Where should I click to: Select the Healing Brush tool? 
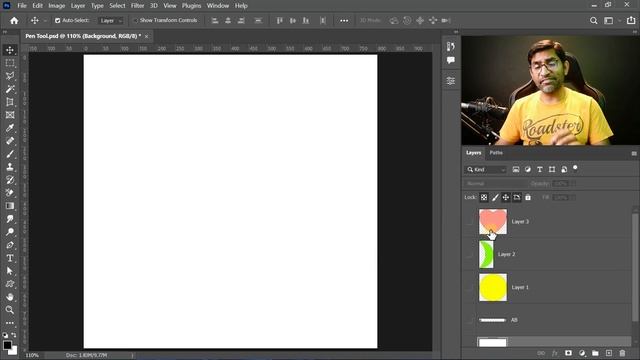point(10,141)
